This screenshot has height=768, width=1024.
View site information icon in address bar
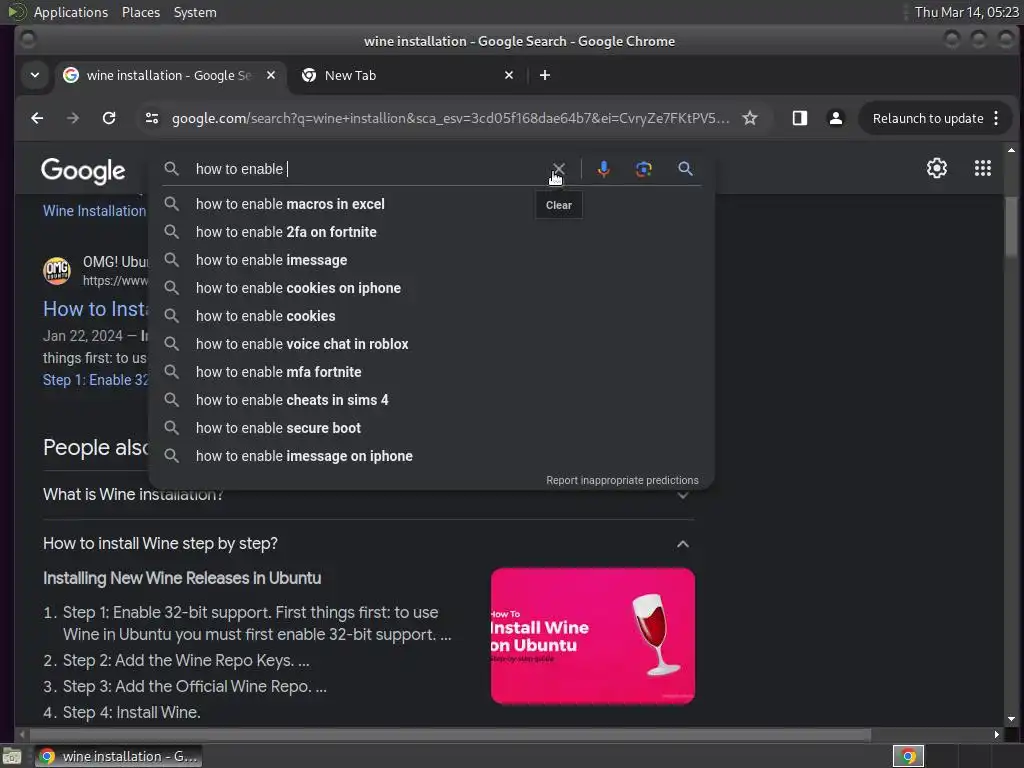click(x=152, y=118)
